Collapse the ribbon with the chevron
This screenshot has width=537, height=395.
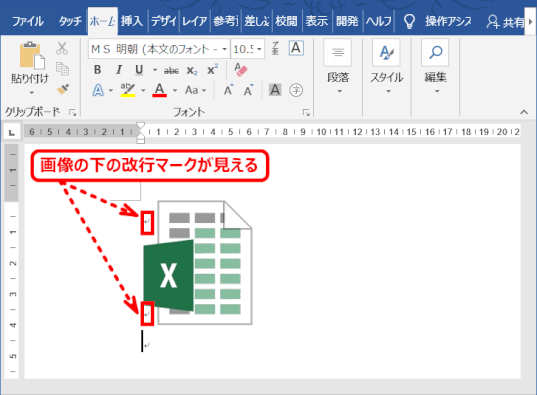(x=524, y=112)
